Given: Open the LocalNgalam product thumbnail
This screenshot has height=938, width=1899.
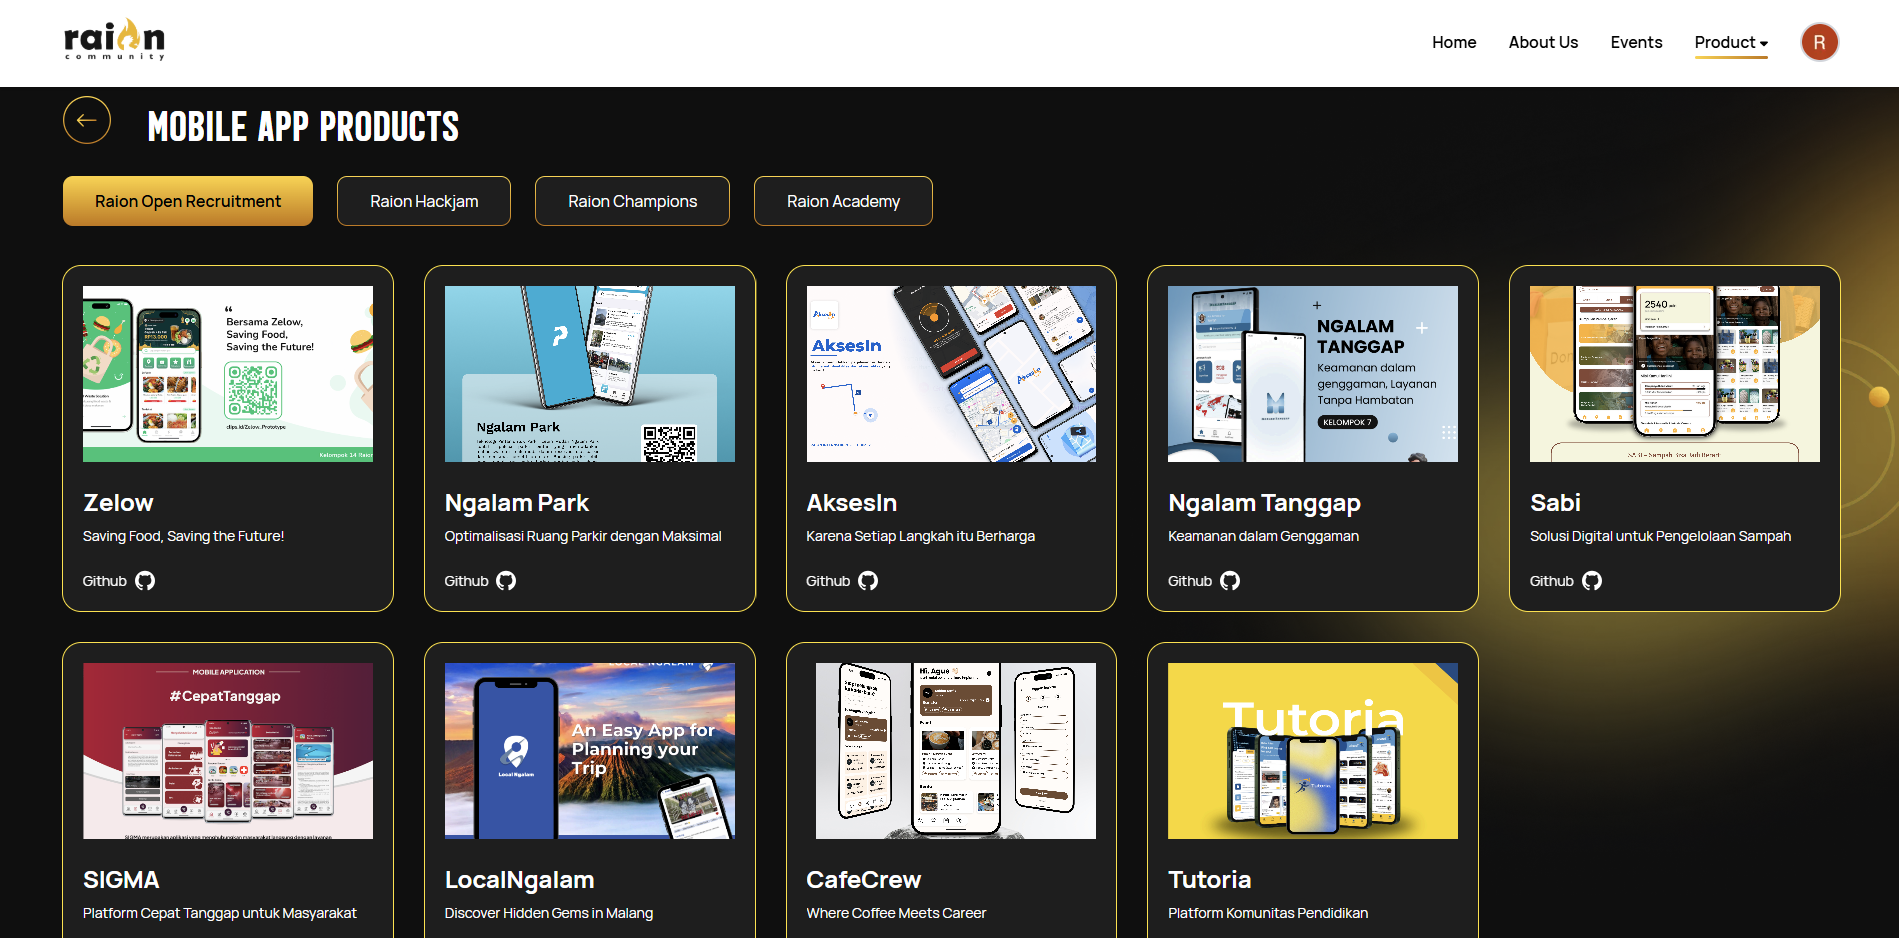Looking at the screenshot, I should [x=590, y=751].
